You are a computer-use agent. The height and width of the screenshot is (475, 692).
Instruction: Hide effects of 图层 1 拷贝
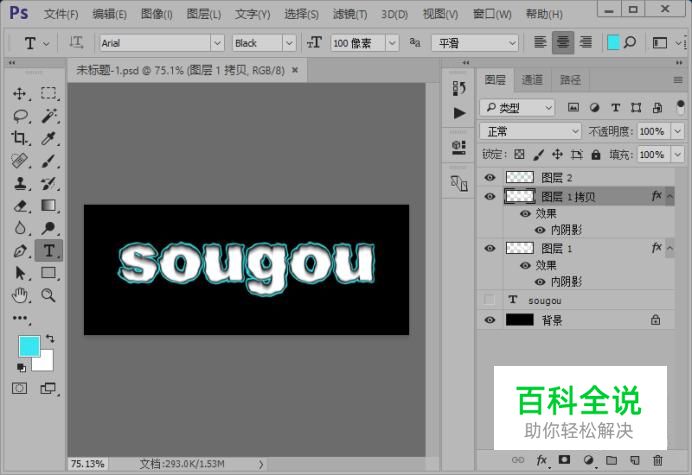525,214
